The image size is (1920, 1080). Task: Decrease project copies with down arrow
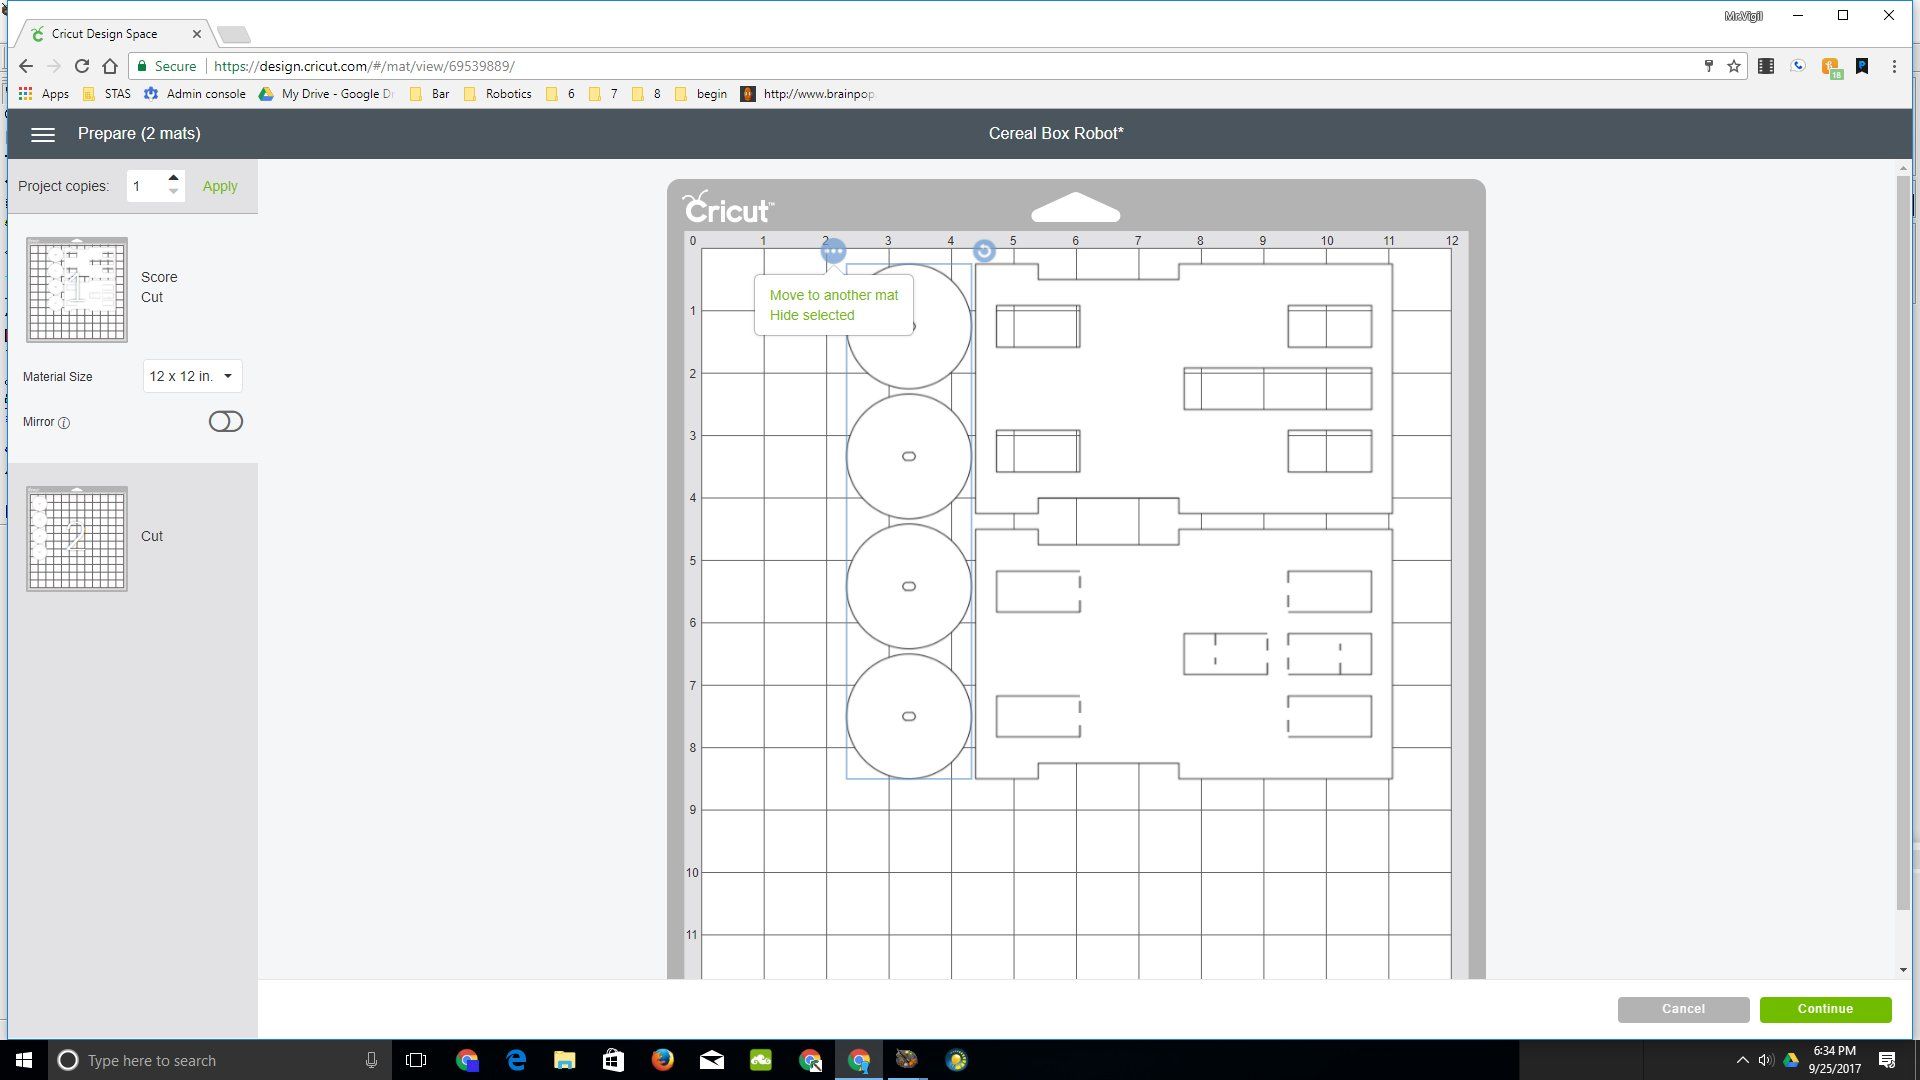[x=174, y=192]
